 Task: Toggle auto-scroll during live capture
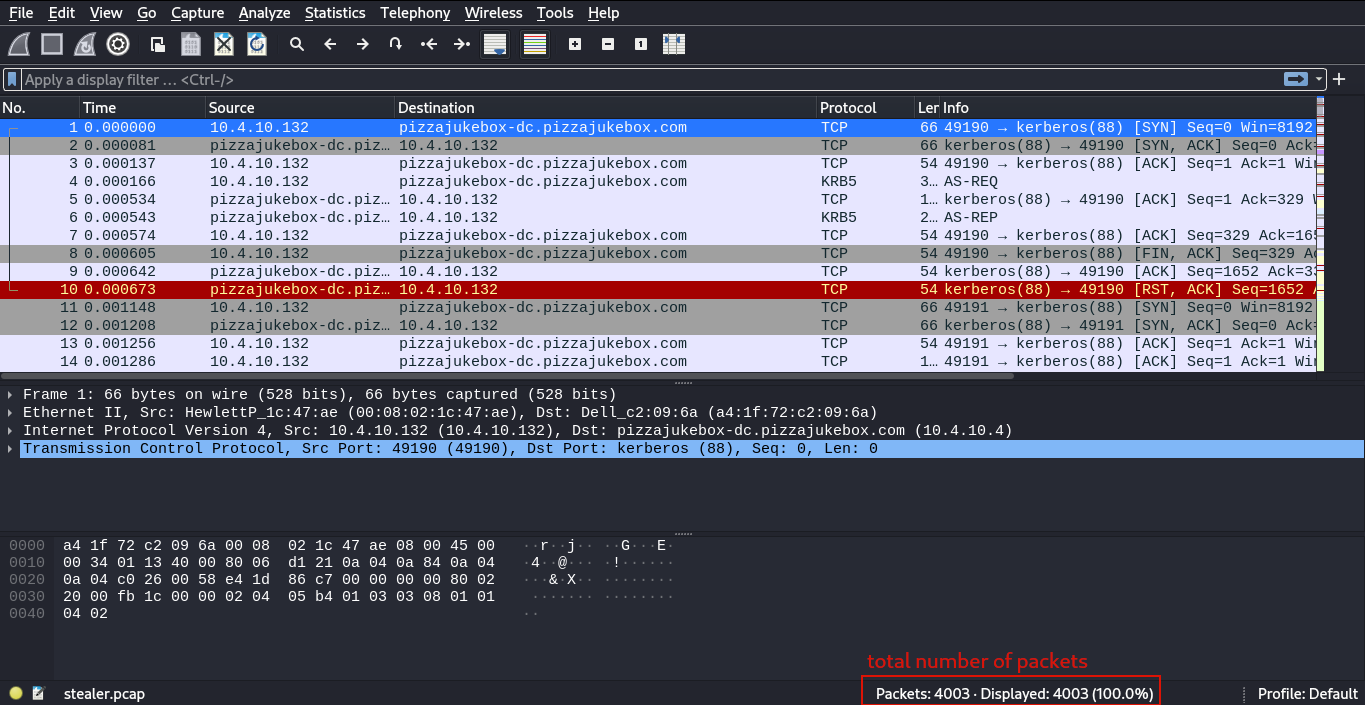point(495,44)
